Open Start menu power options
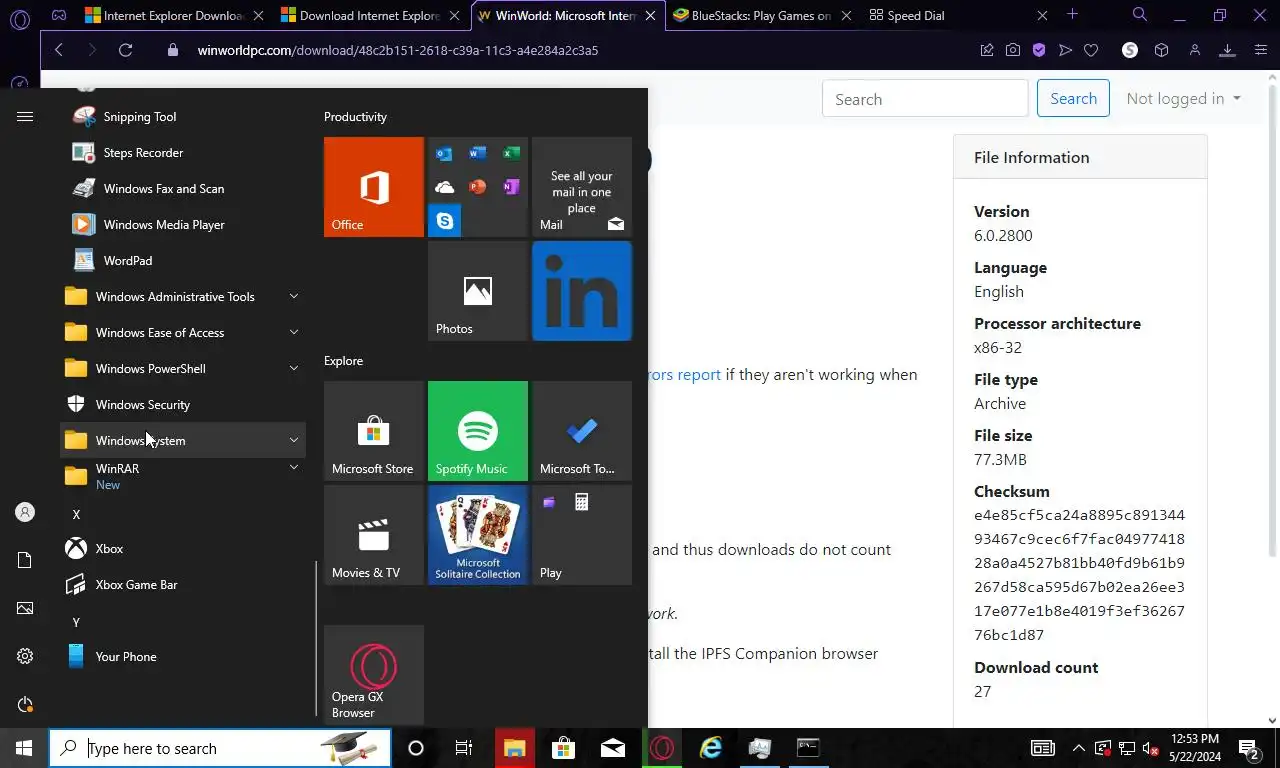Image resolution: width=1280 pixels, height=768 pixels. pos(25,705)
